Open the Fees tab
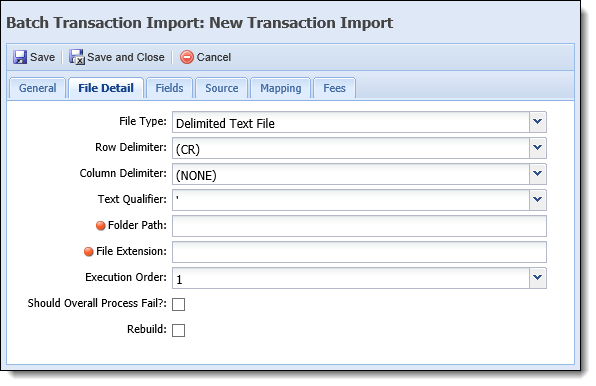596x386 pixels. pos(334,88)
